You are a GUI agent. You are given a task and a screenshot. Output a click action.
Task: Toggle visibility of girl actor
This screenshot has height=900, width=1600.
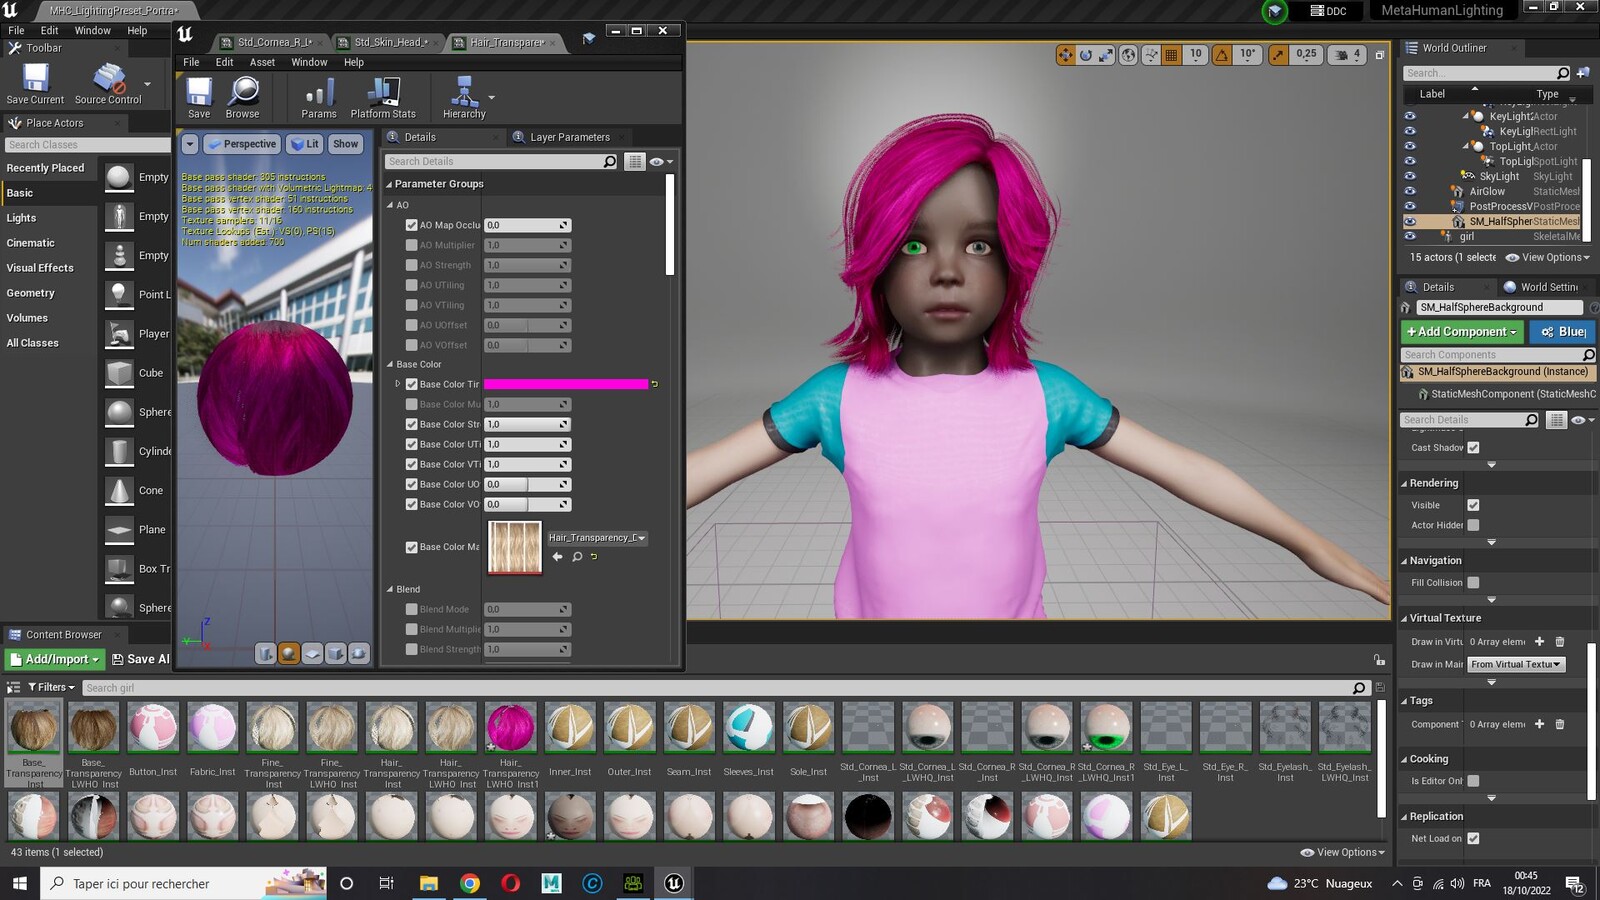tap(1410, 237)
